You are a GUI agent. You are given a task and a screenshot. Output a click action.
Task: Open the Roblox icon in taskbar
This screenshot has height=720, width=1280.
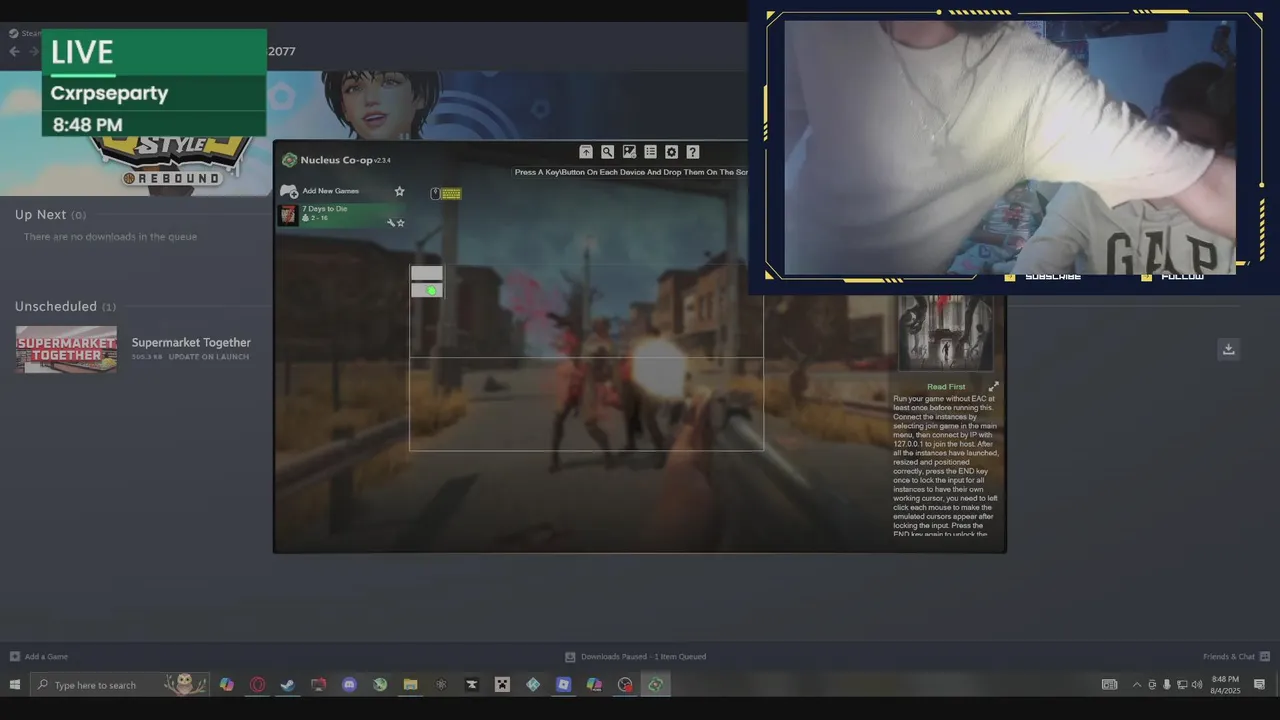point(563,685)
